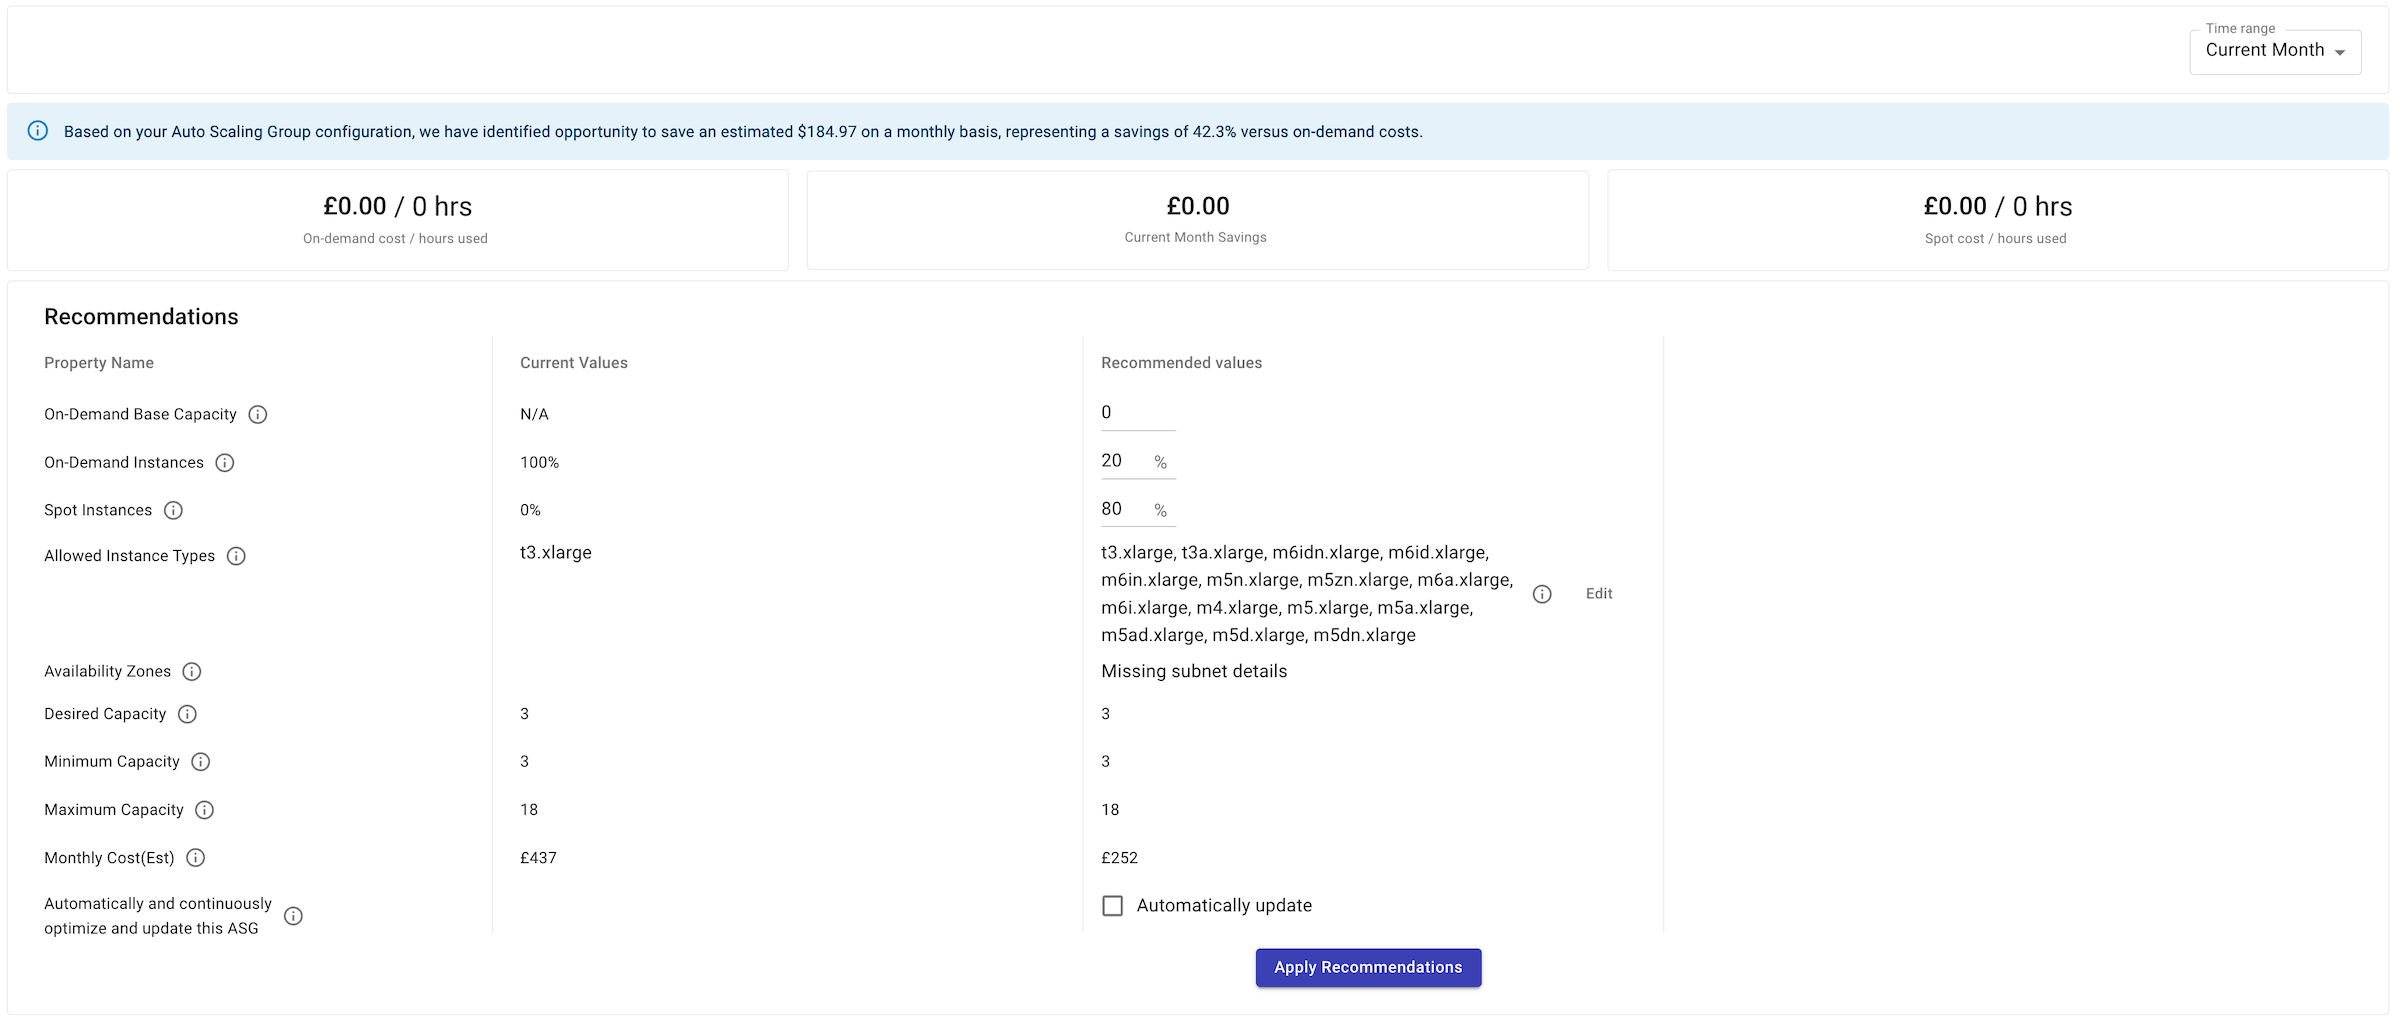Click the Desired Capacity info icon

pyautogui.click(x=186, y=714)
